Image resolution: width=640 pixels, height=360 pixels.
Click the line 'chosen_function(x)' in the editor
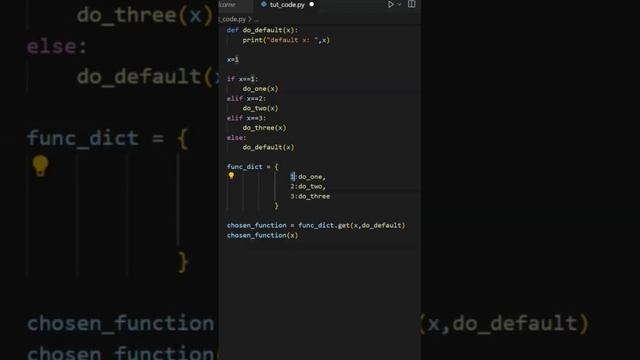tap(262, 235)
